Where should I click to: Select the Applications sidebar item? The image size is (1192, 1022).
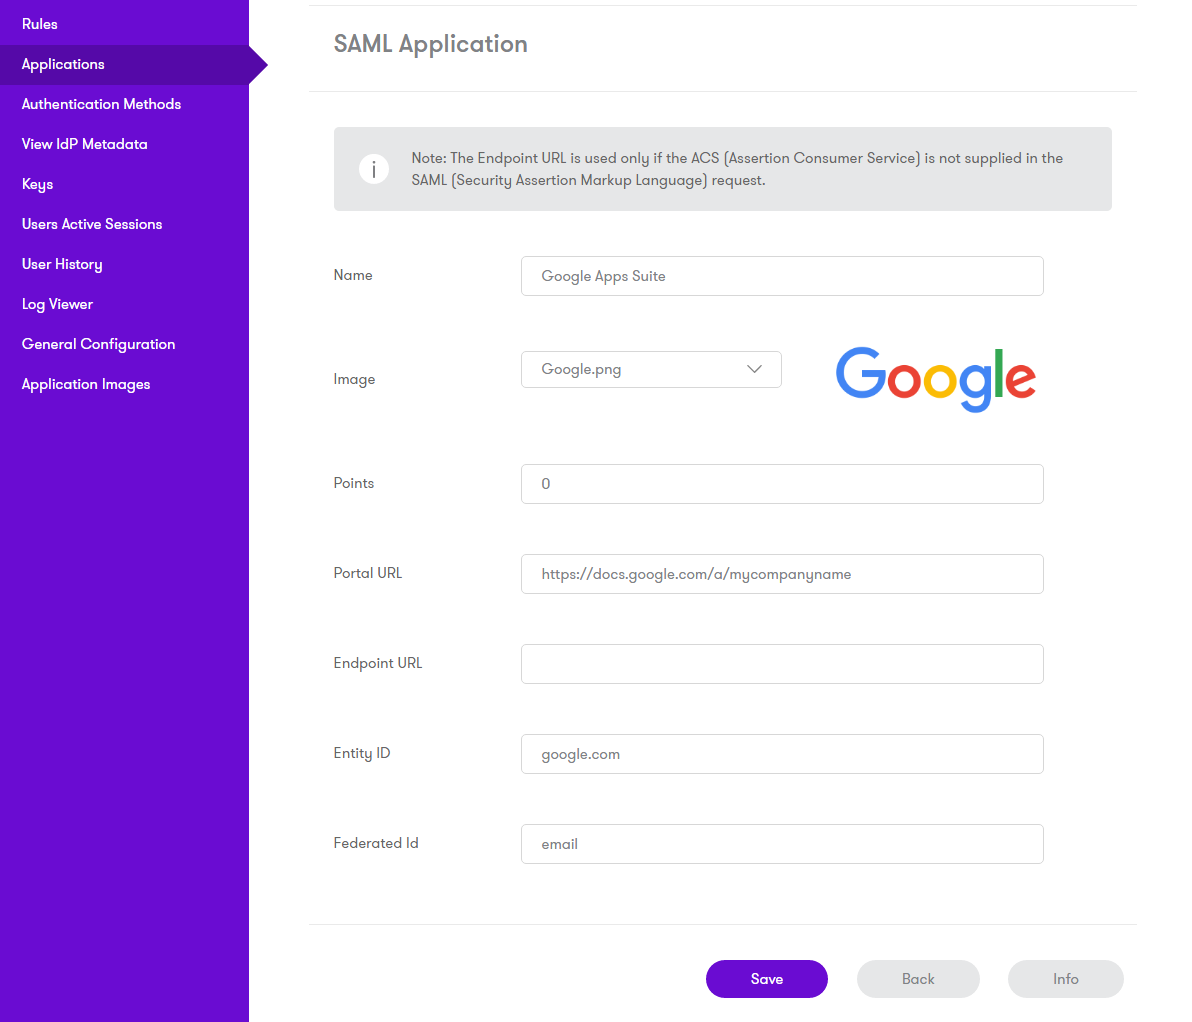tap(62, 64)
